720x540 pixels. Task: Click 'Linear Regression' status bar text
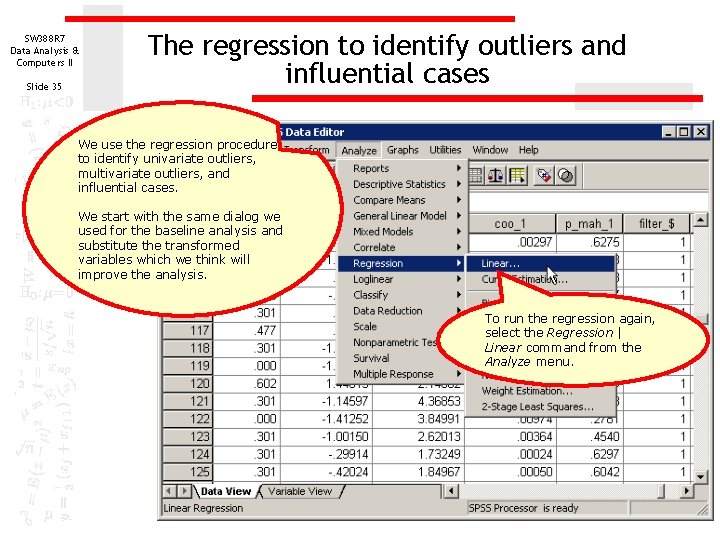203,508
